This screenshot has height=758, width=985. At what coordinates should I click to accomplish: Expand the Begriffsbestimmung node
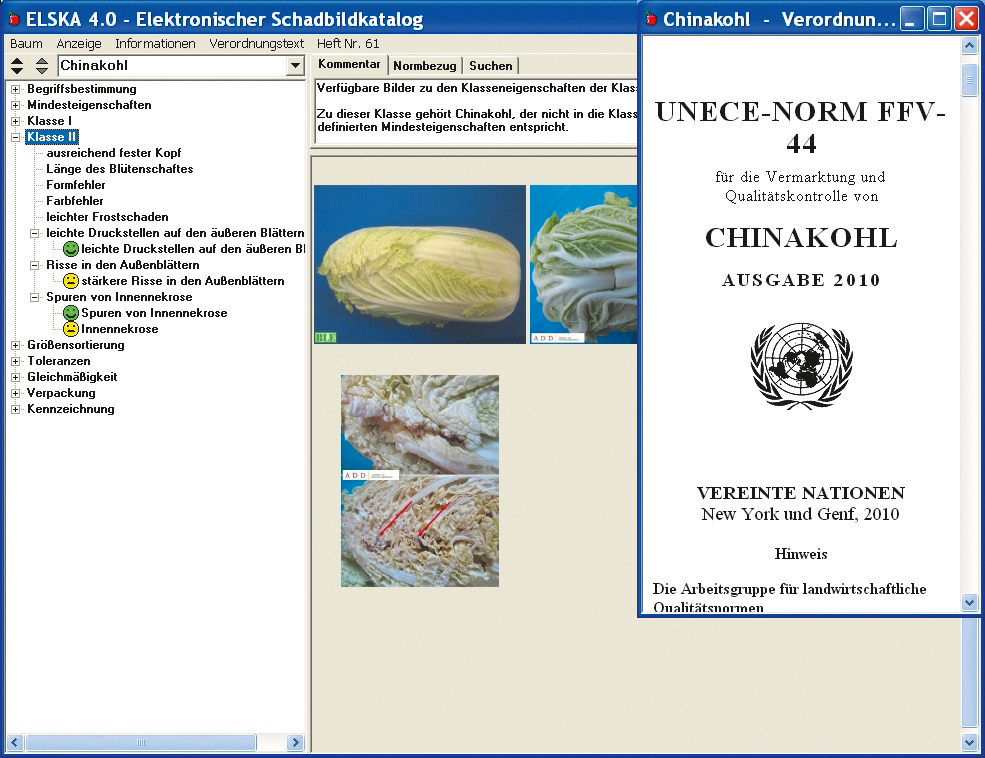coord(16,89)
